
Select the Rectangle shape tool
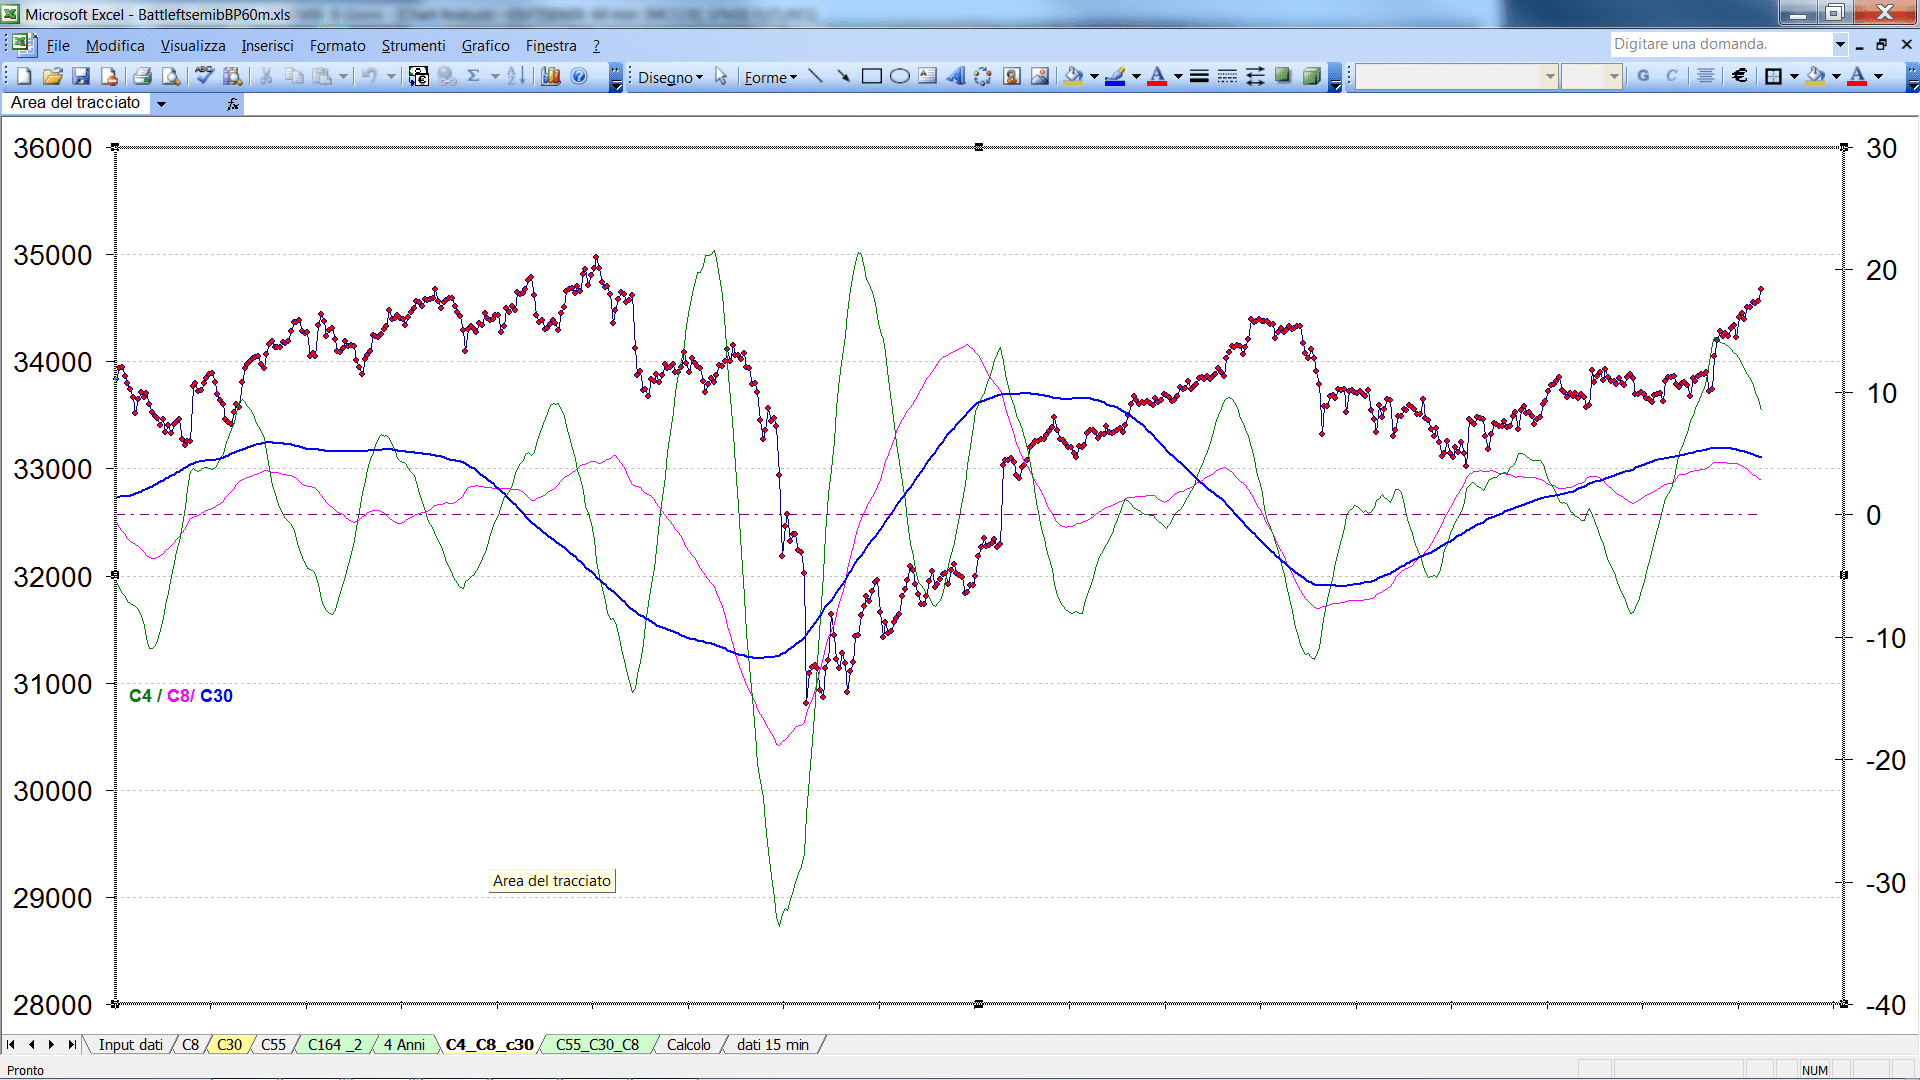872,76
